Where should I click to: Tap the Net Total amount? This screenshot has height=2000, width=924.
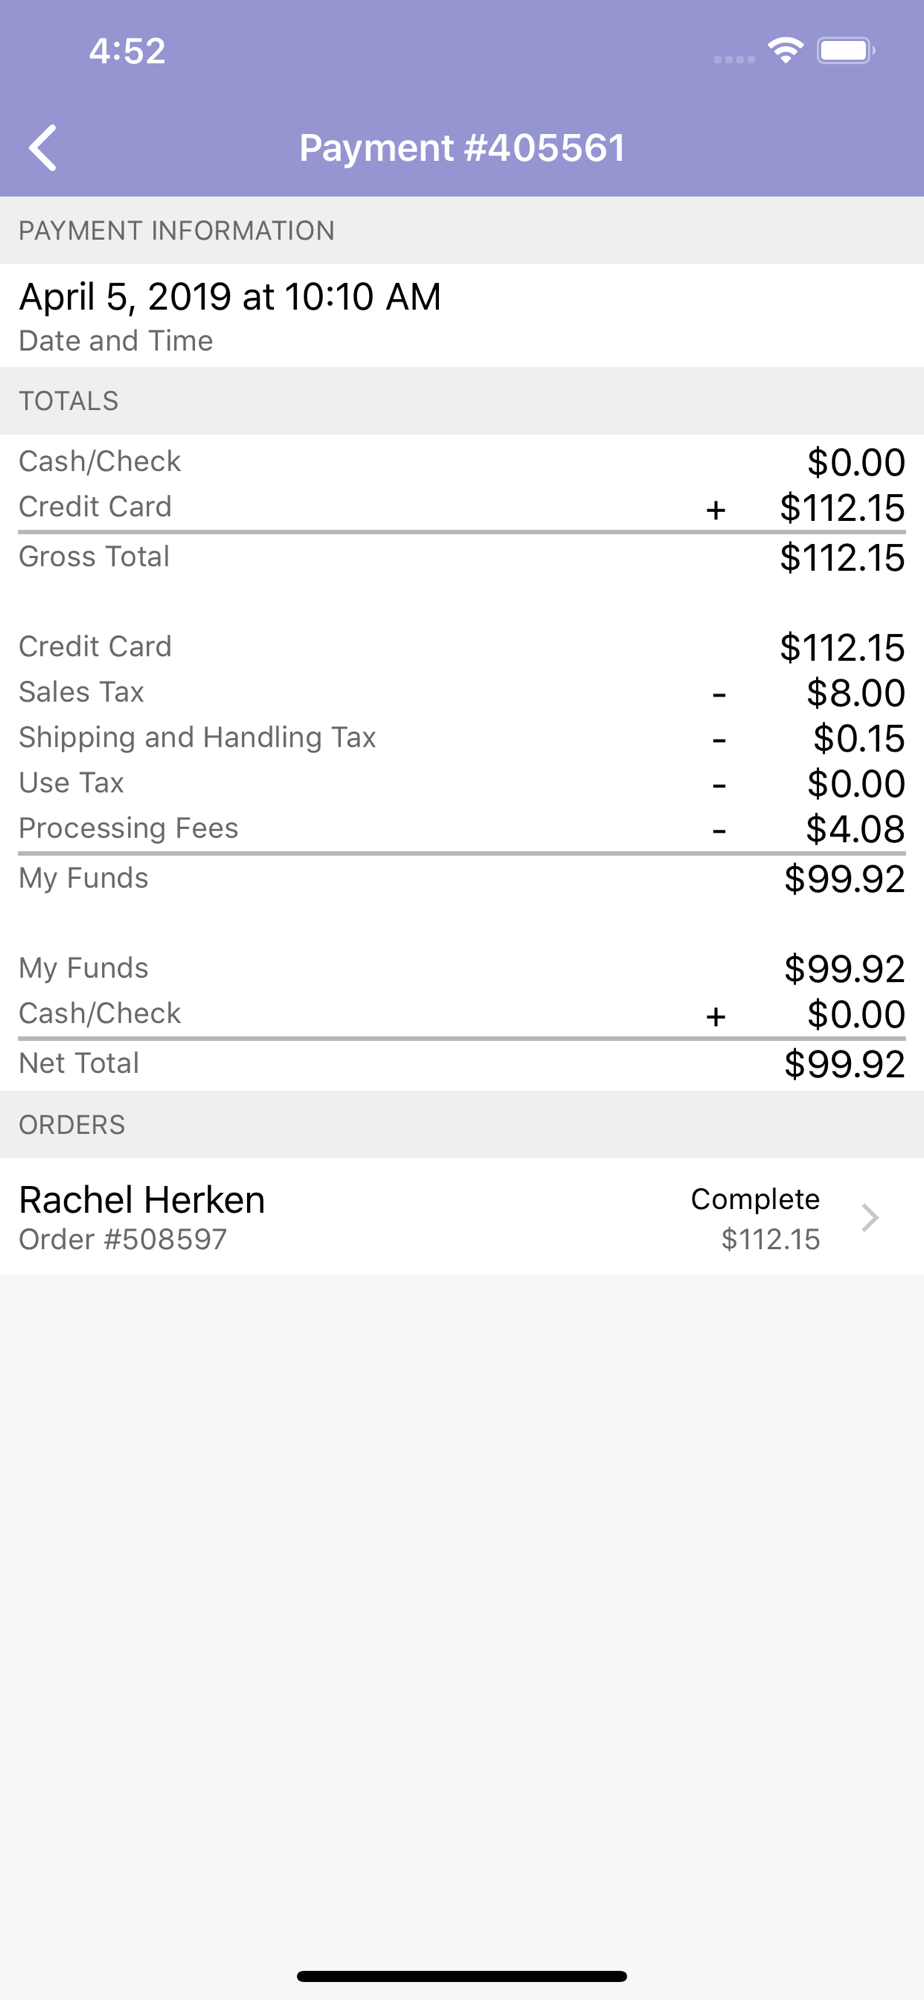[x=844, y=1064]
